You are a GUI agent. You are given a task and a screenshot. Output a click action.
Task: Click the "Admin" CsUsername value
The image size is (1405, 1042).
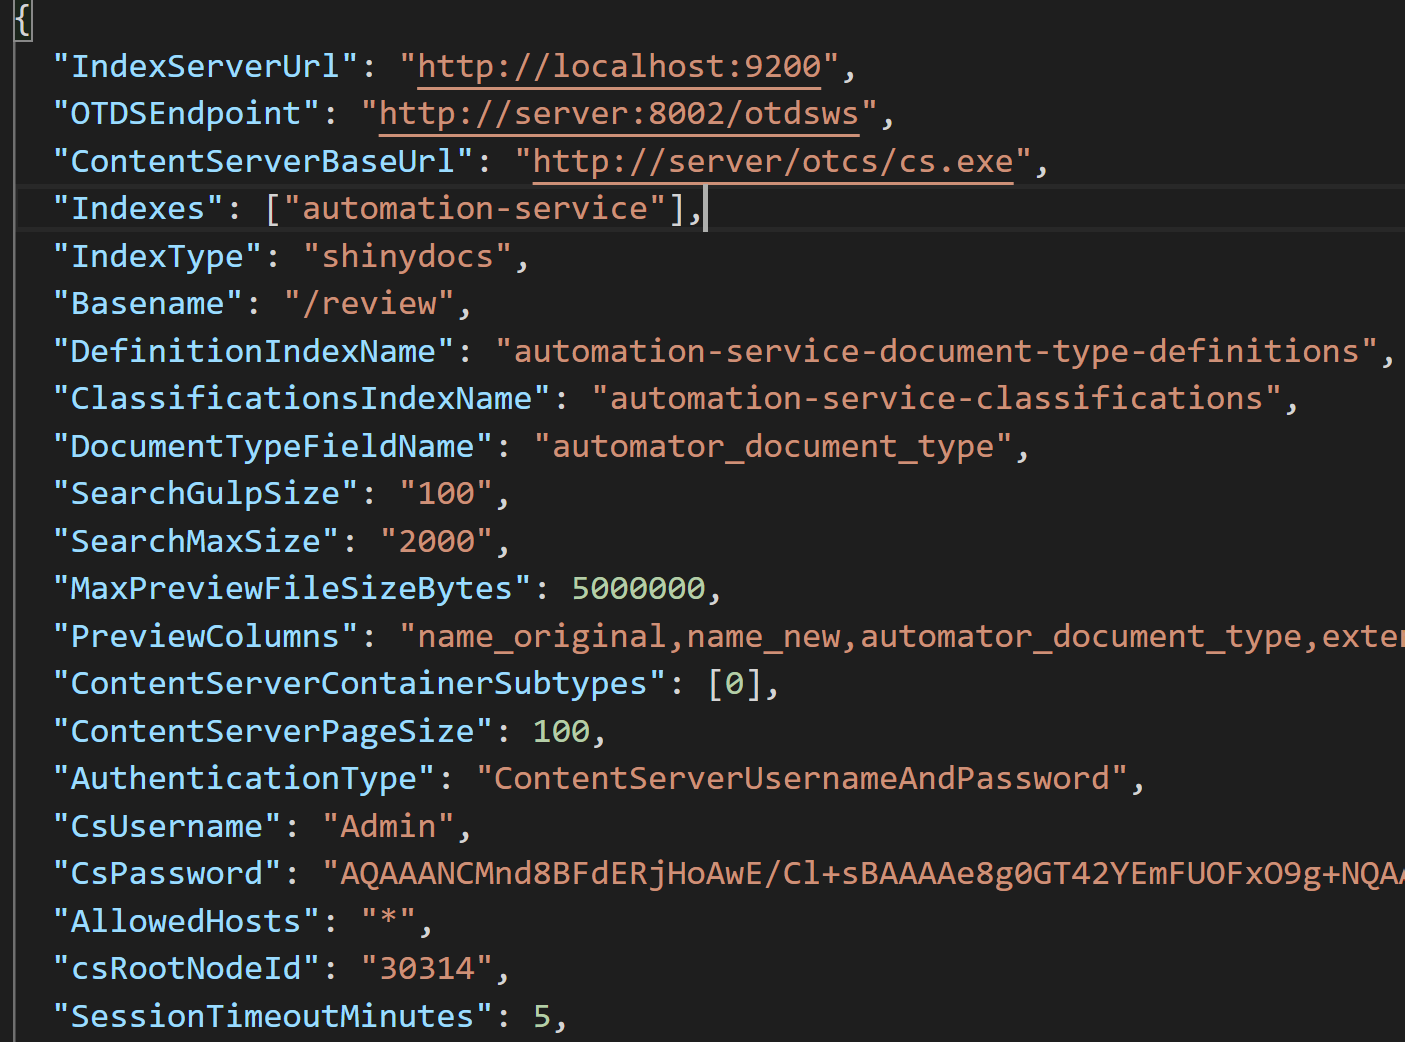388,827
